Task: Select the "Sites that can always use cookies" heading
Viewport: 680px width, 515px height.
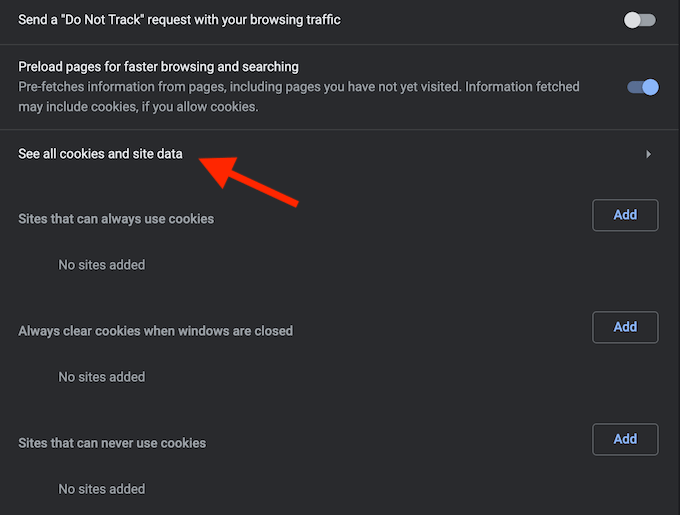Action: [116, 218]
